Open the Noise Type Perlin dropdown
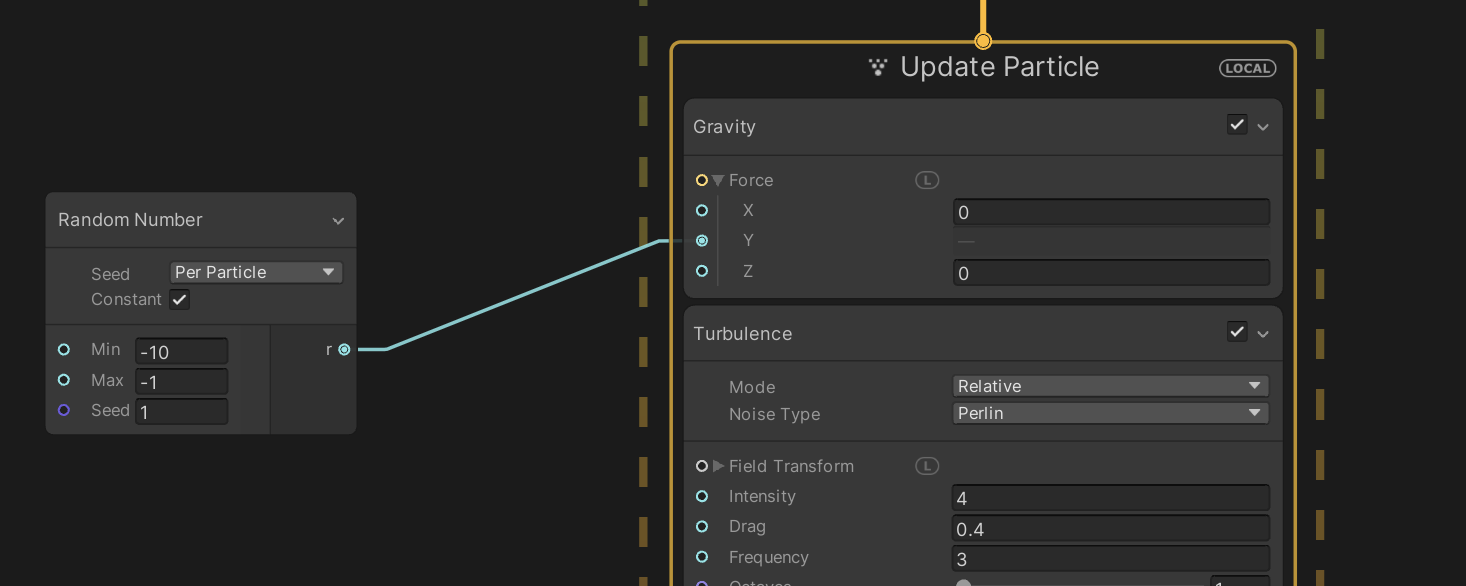Screen dimensions: 1466x586 1110,413
